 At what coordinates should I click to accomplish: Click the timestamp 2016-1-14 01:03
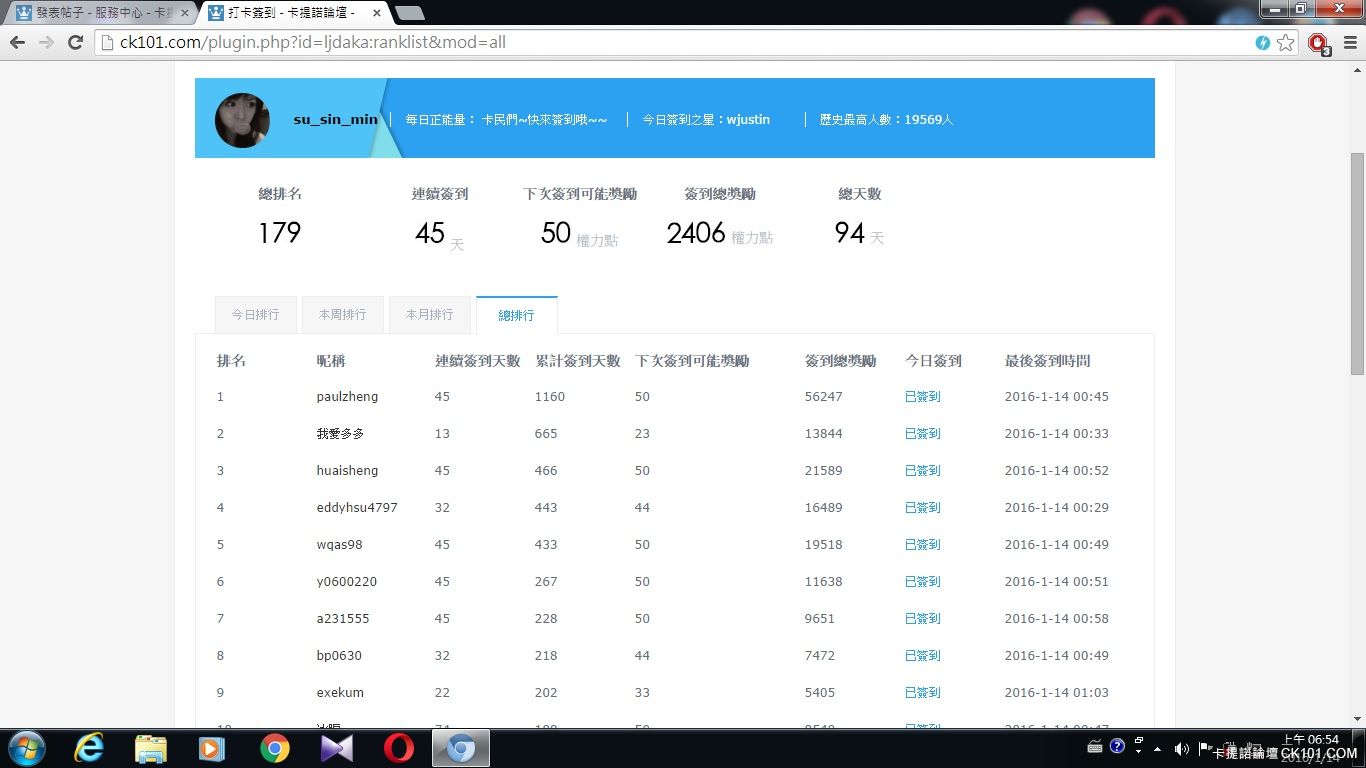(1056, 693)
